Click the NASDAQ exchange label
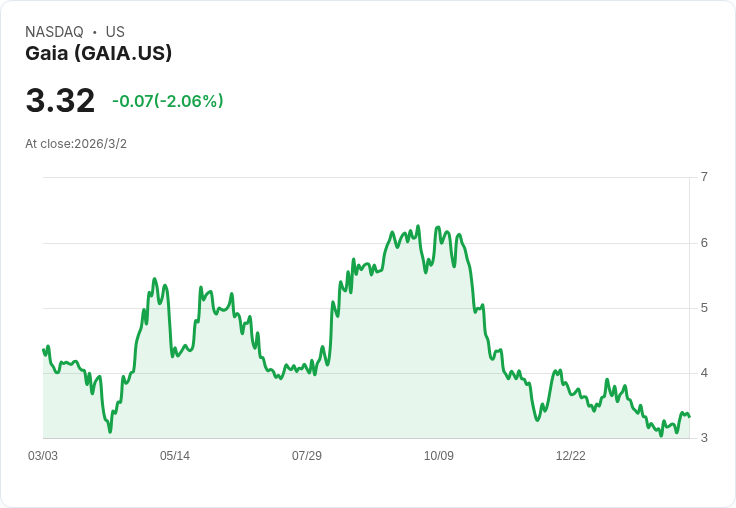The height and width of the screenshot is (508, 736). tap(54, 32)
